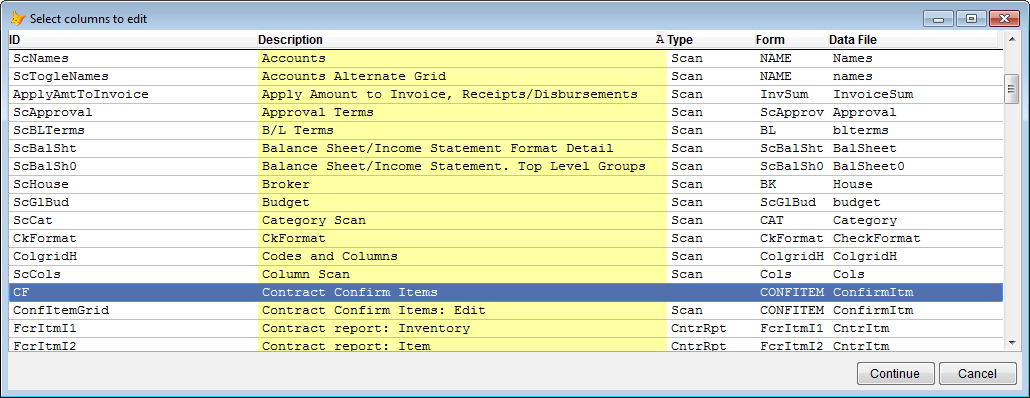This screenshot has width=1030, height=398.
Task: Maximize the Select columns to edit window
Action: coord(972,19)
